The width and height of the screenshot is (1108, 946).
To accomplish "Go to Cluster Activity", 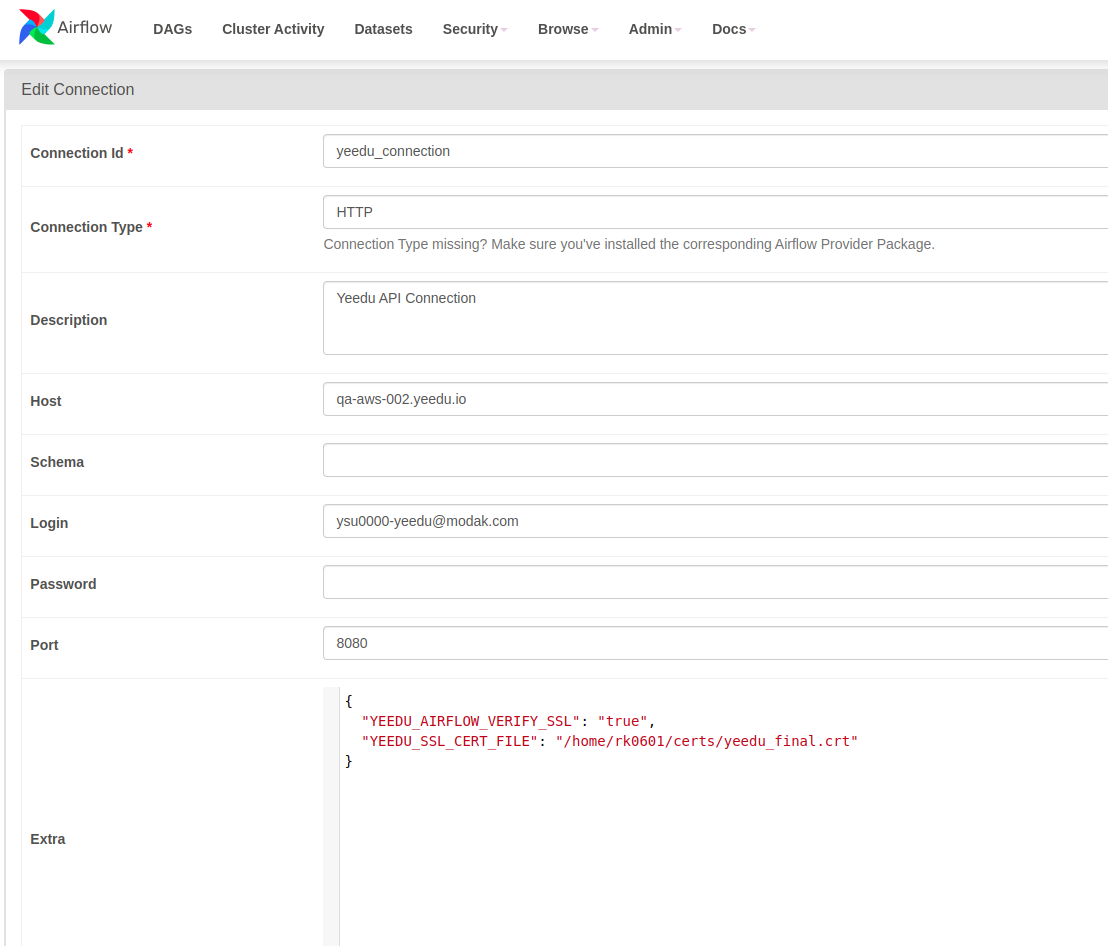I will pyautogui.click(x=273, y=29).
